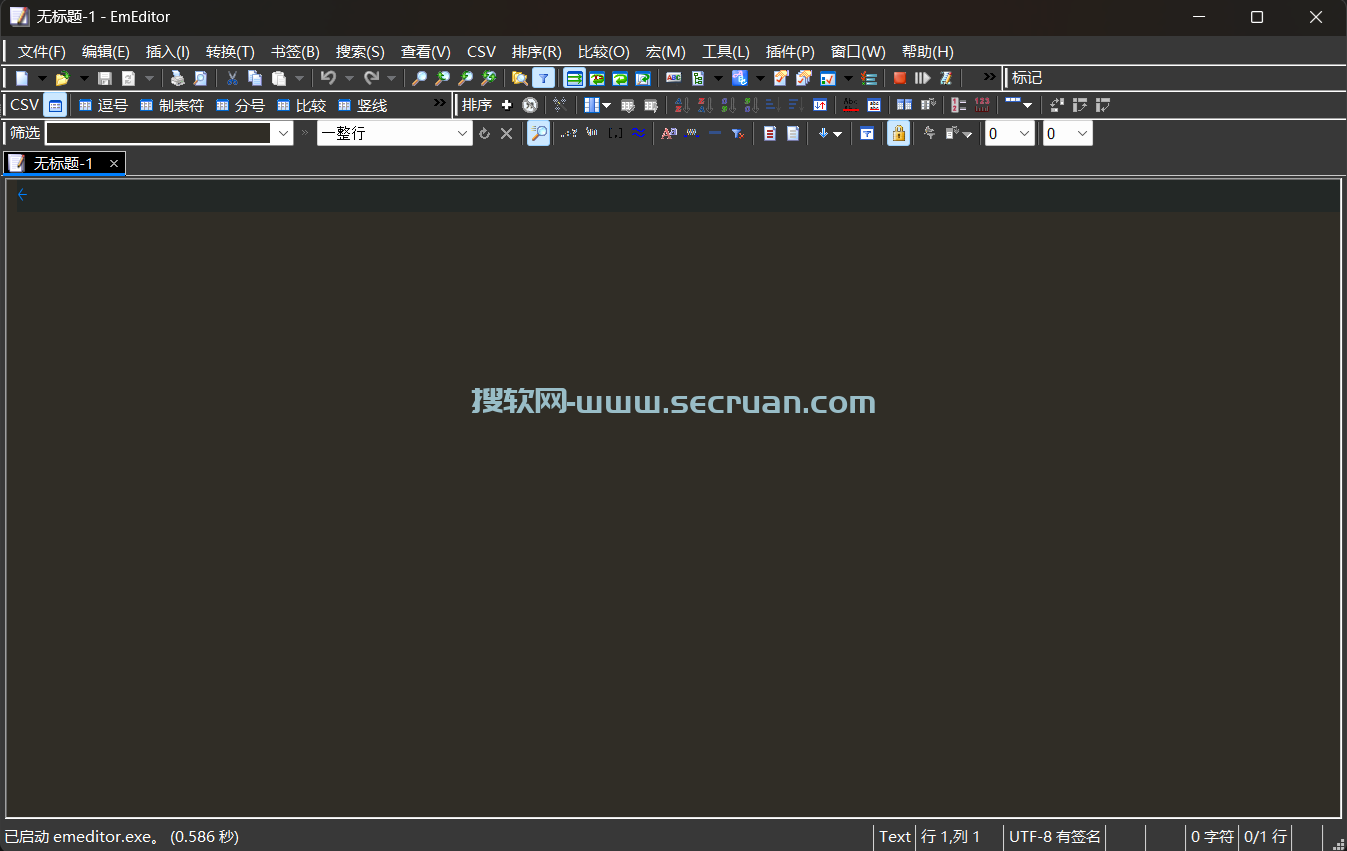This screenshot has width=1347, height=851.
Task: Open the dropdown arrow next to Open
Action: coord(84,78)
